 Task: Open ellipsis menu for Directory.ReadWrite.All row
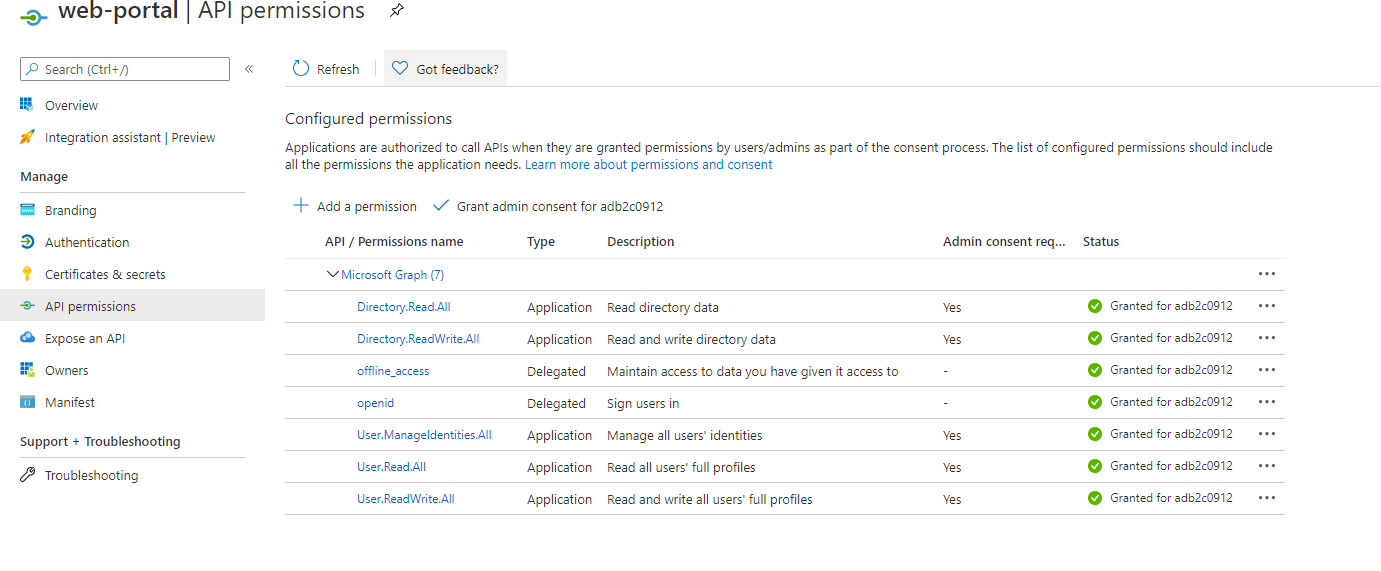[x=1267, y=338]
